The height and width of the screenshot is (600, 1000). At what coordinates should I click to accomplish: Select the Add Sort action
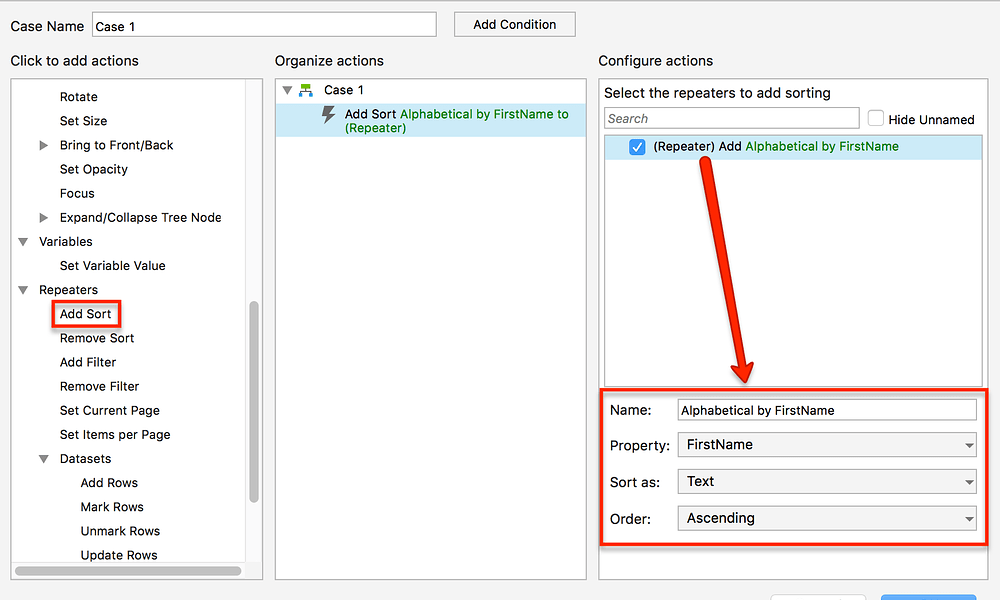pos(86,314)
